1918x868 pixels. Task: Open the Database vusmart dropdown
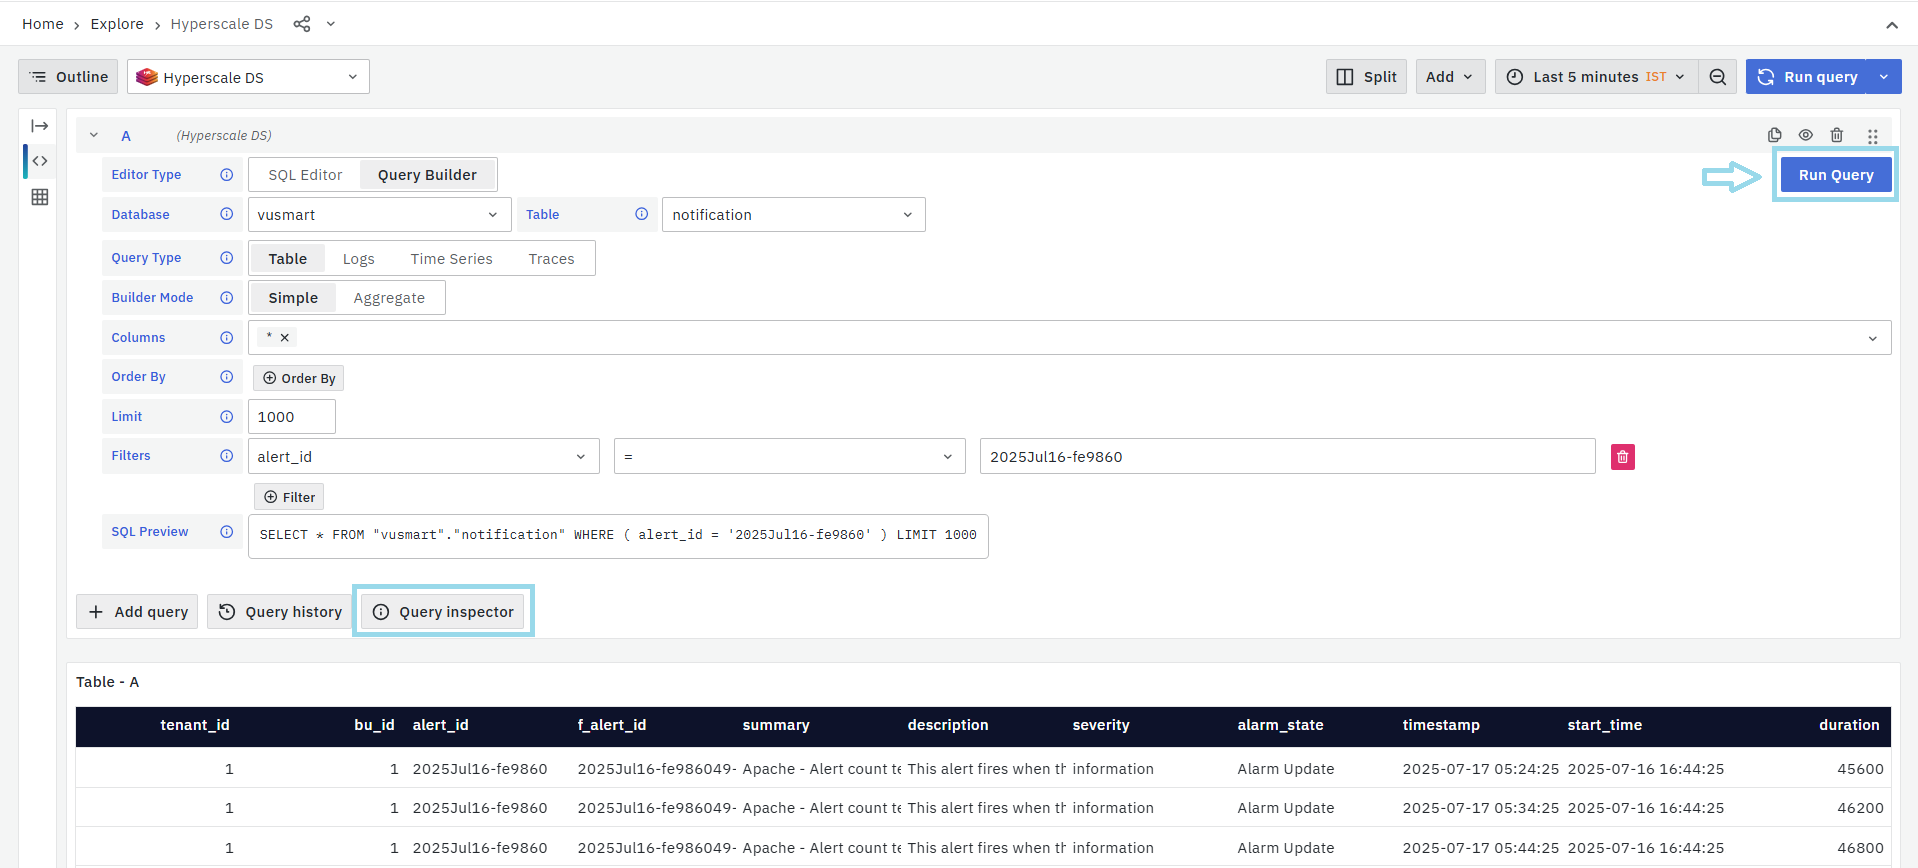click(x=379, y=215)
